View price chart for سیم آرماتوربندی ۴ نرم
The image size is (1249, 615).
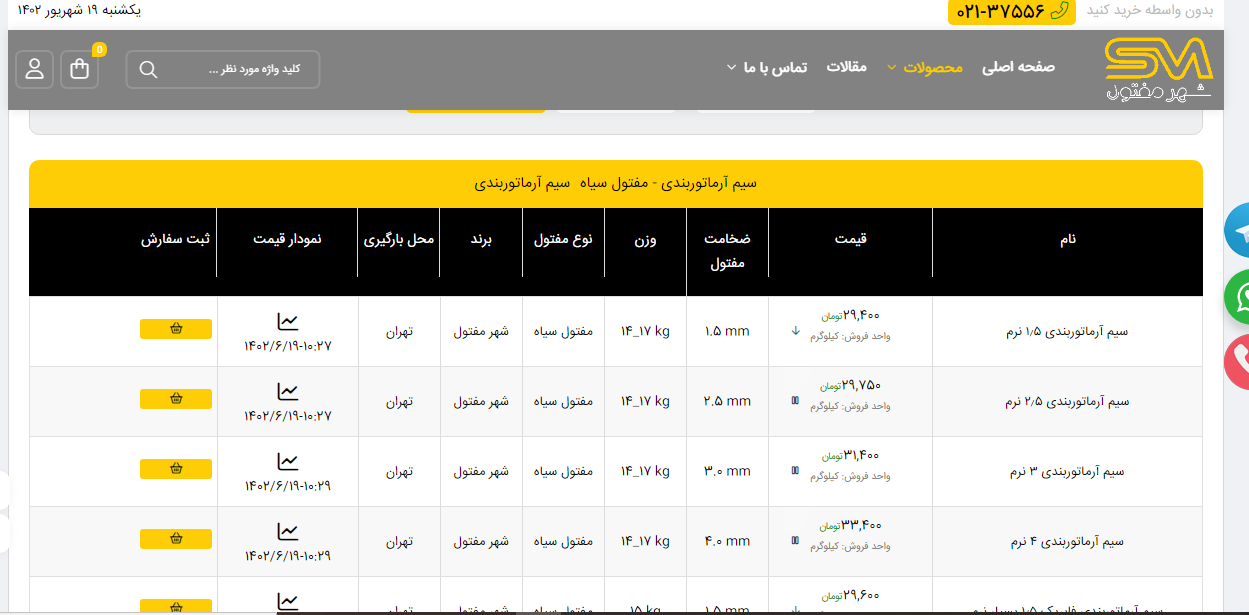coord(288,532)
